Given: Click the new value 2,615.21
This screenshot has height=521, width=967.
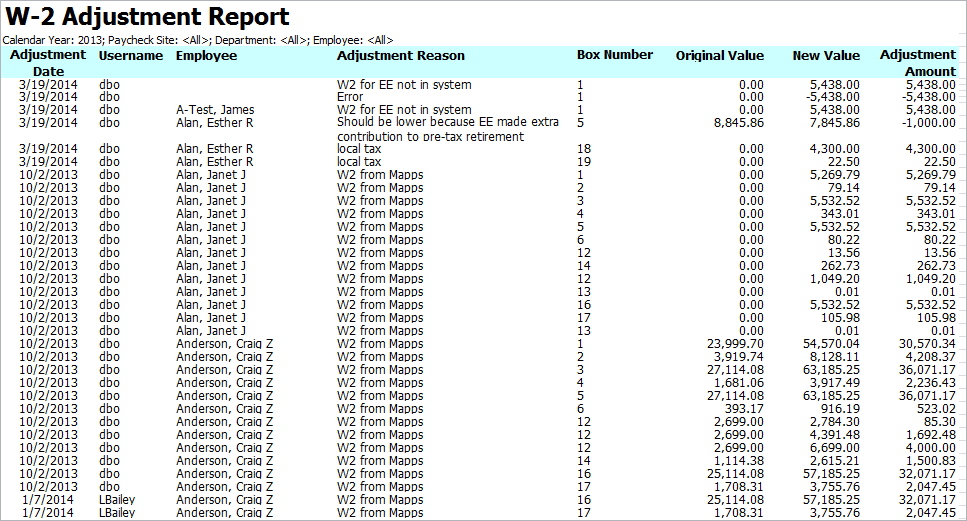Looking at the screenshot, I should tap(834, 461).
